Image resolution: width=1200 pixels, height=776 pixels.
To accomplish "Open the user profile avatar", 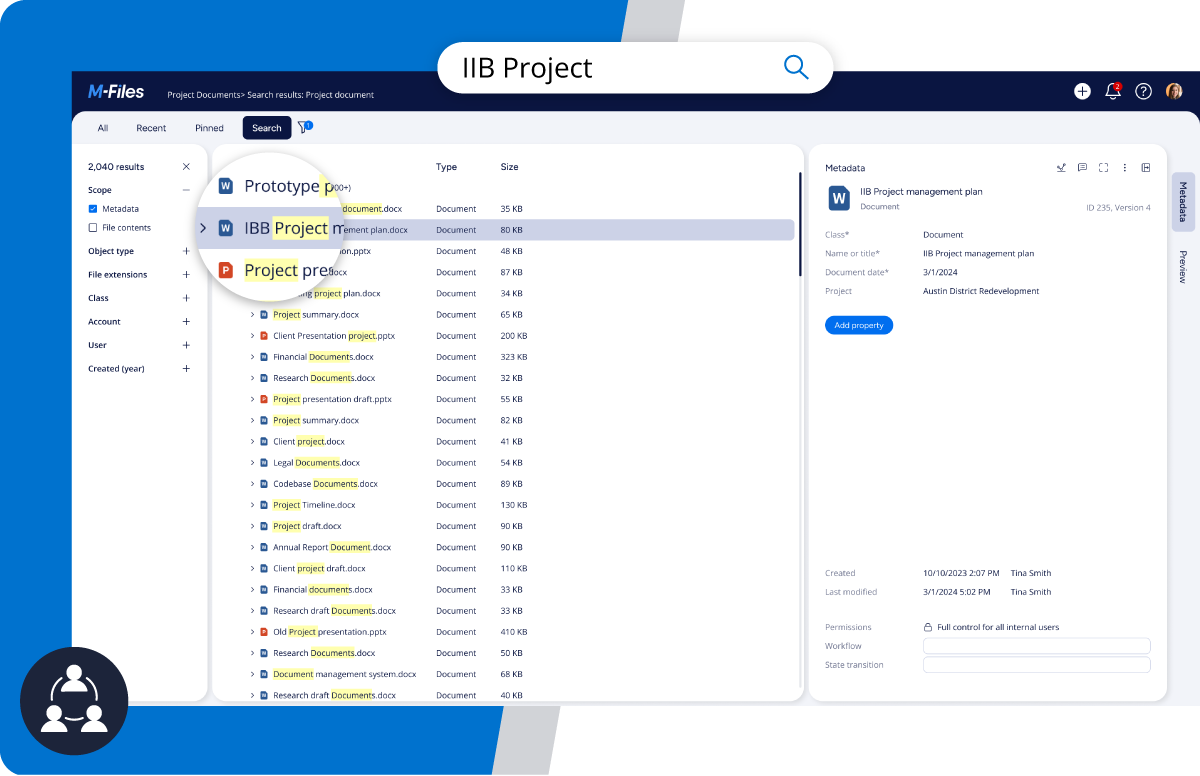I will (x=1174, y=91).
